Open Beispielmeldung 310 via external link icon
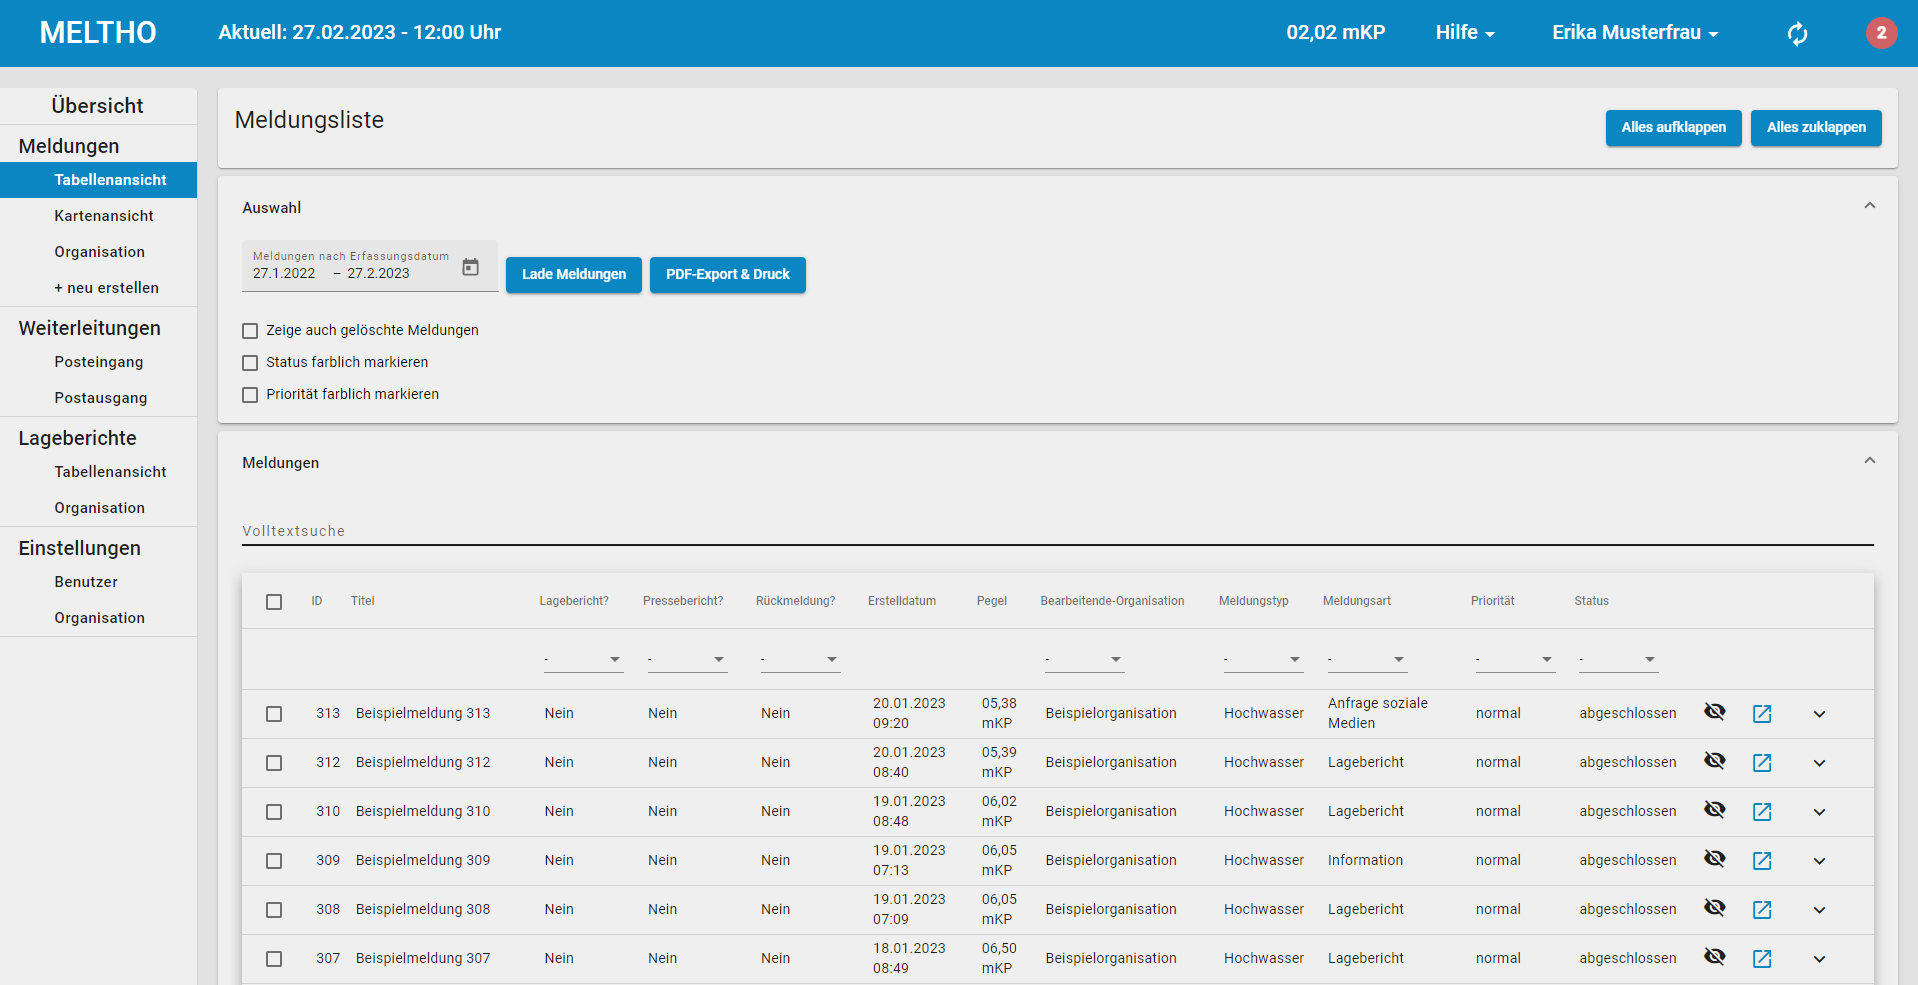The height and width of the screenshot is (985, 1918). pos(1762,812)
